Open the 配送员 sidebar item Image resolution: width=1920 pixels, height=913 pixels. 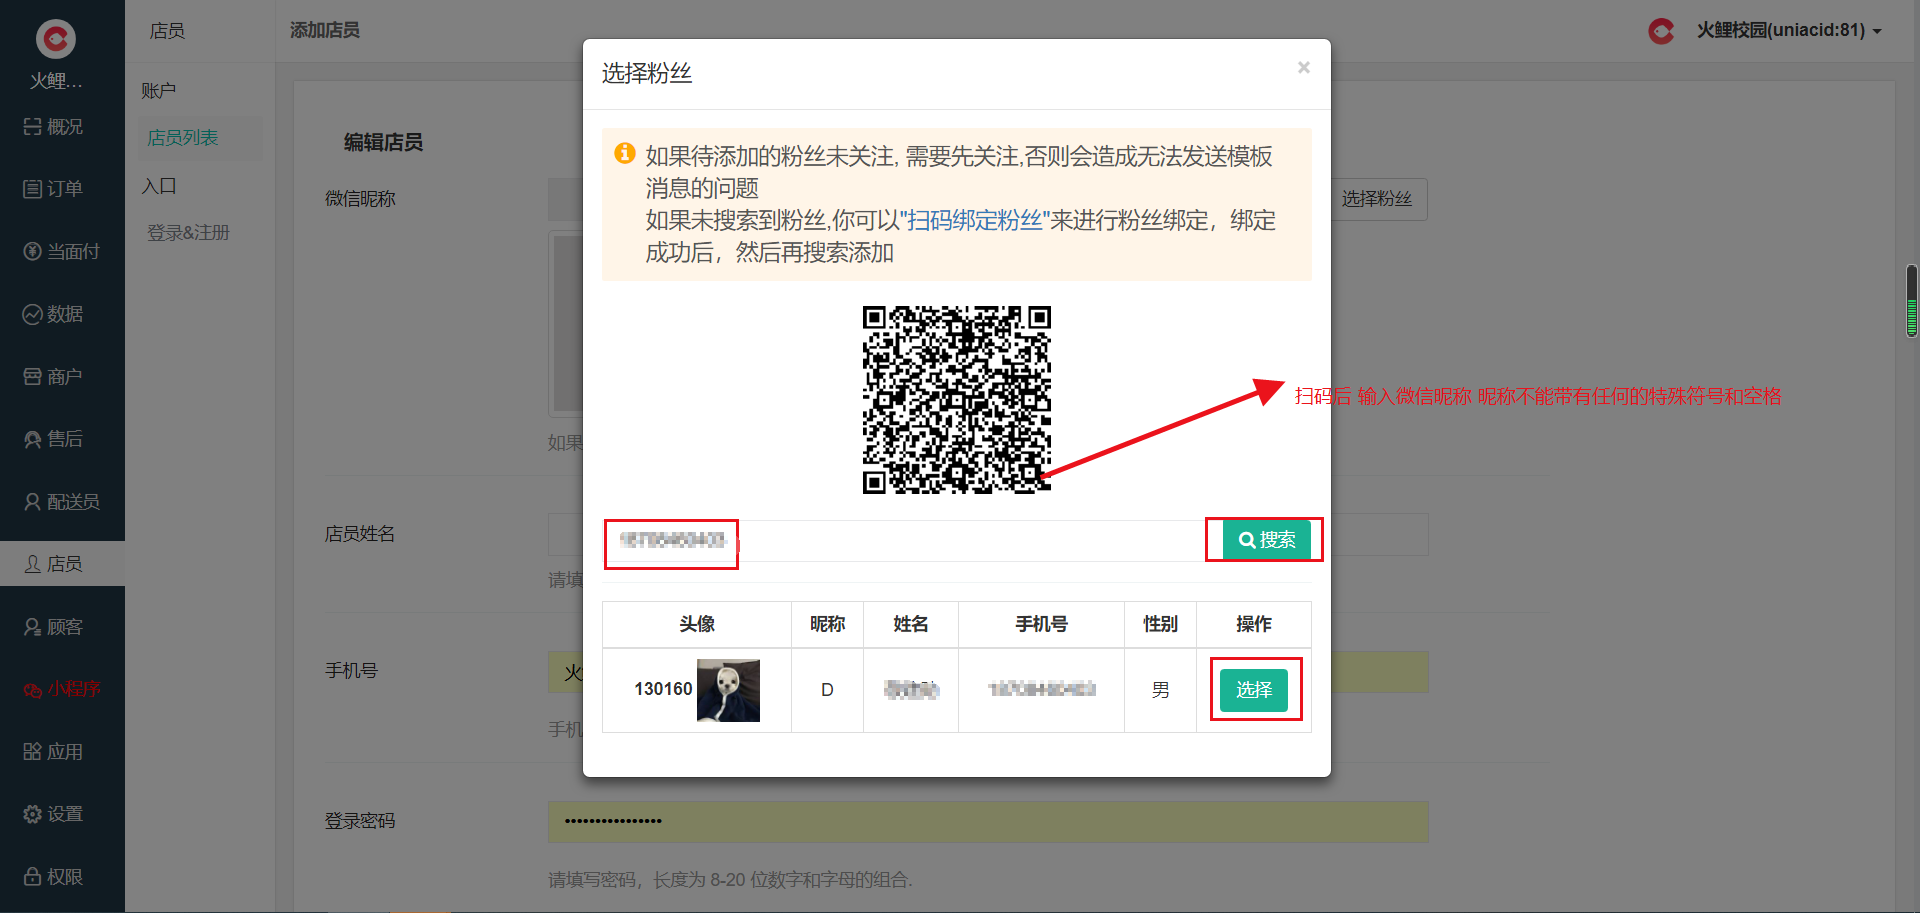pyautogui.click(x=62, y=502)
